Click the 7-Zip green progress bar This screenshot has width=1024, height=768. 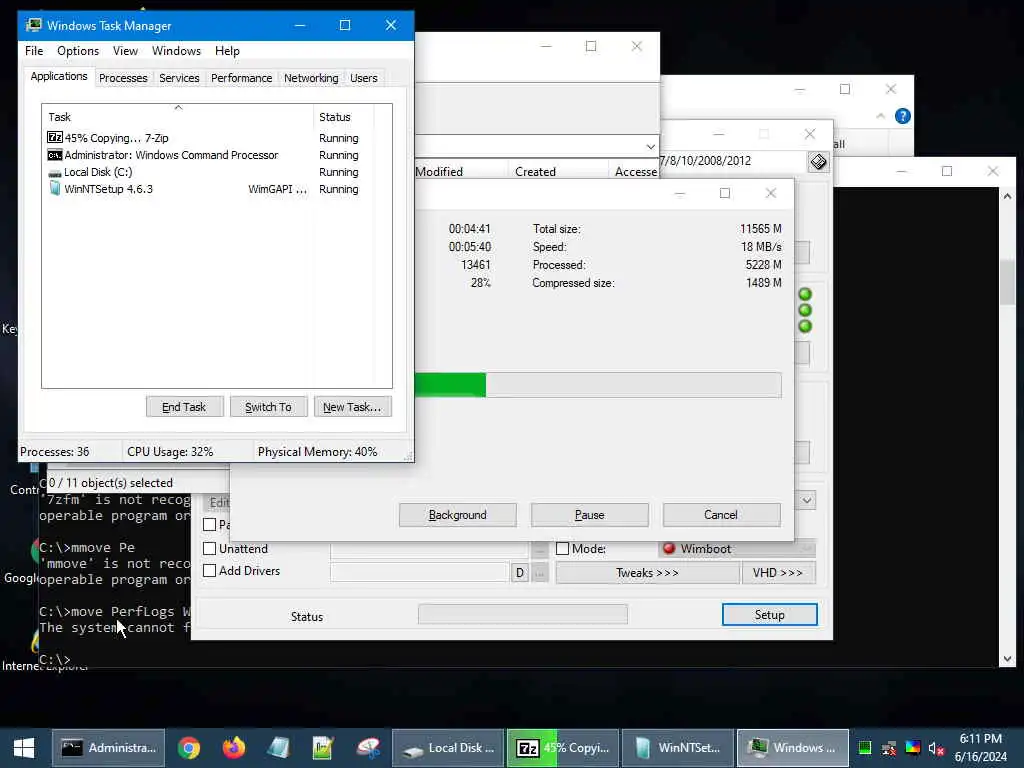pyautogui.click(x=598, y=385)
